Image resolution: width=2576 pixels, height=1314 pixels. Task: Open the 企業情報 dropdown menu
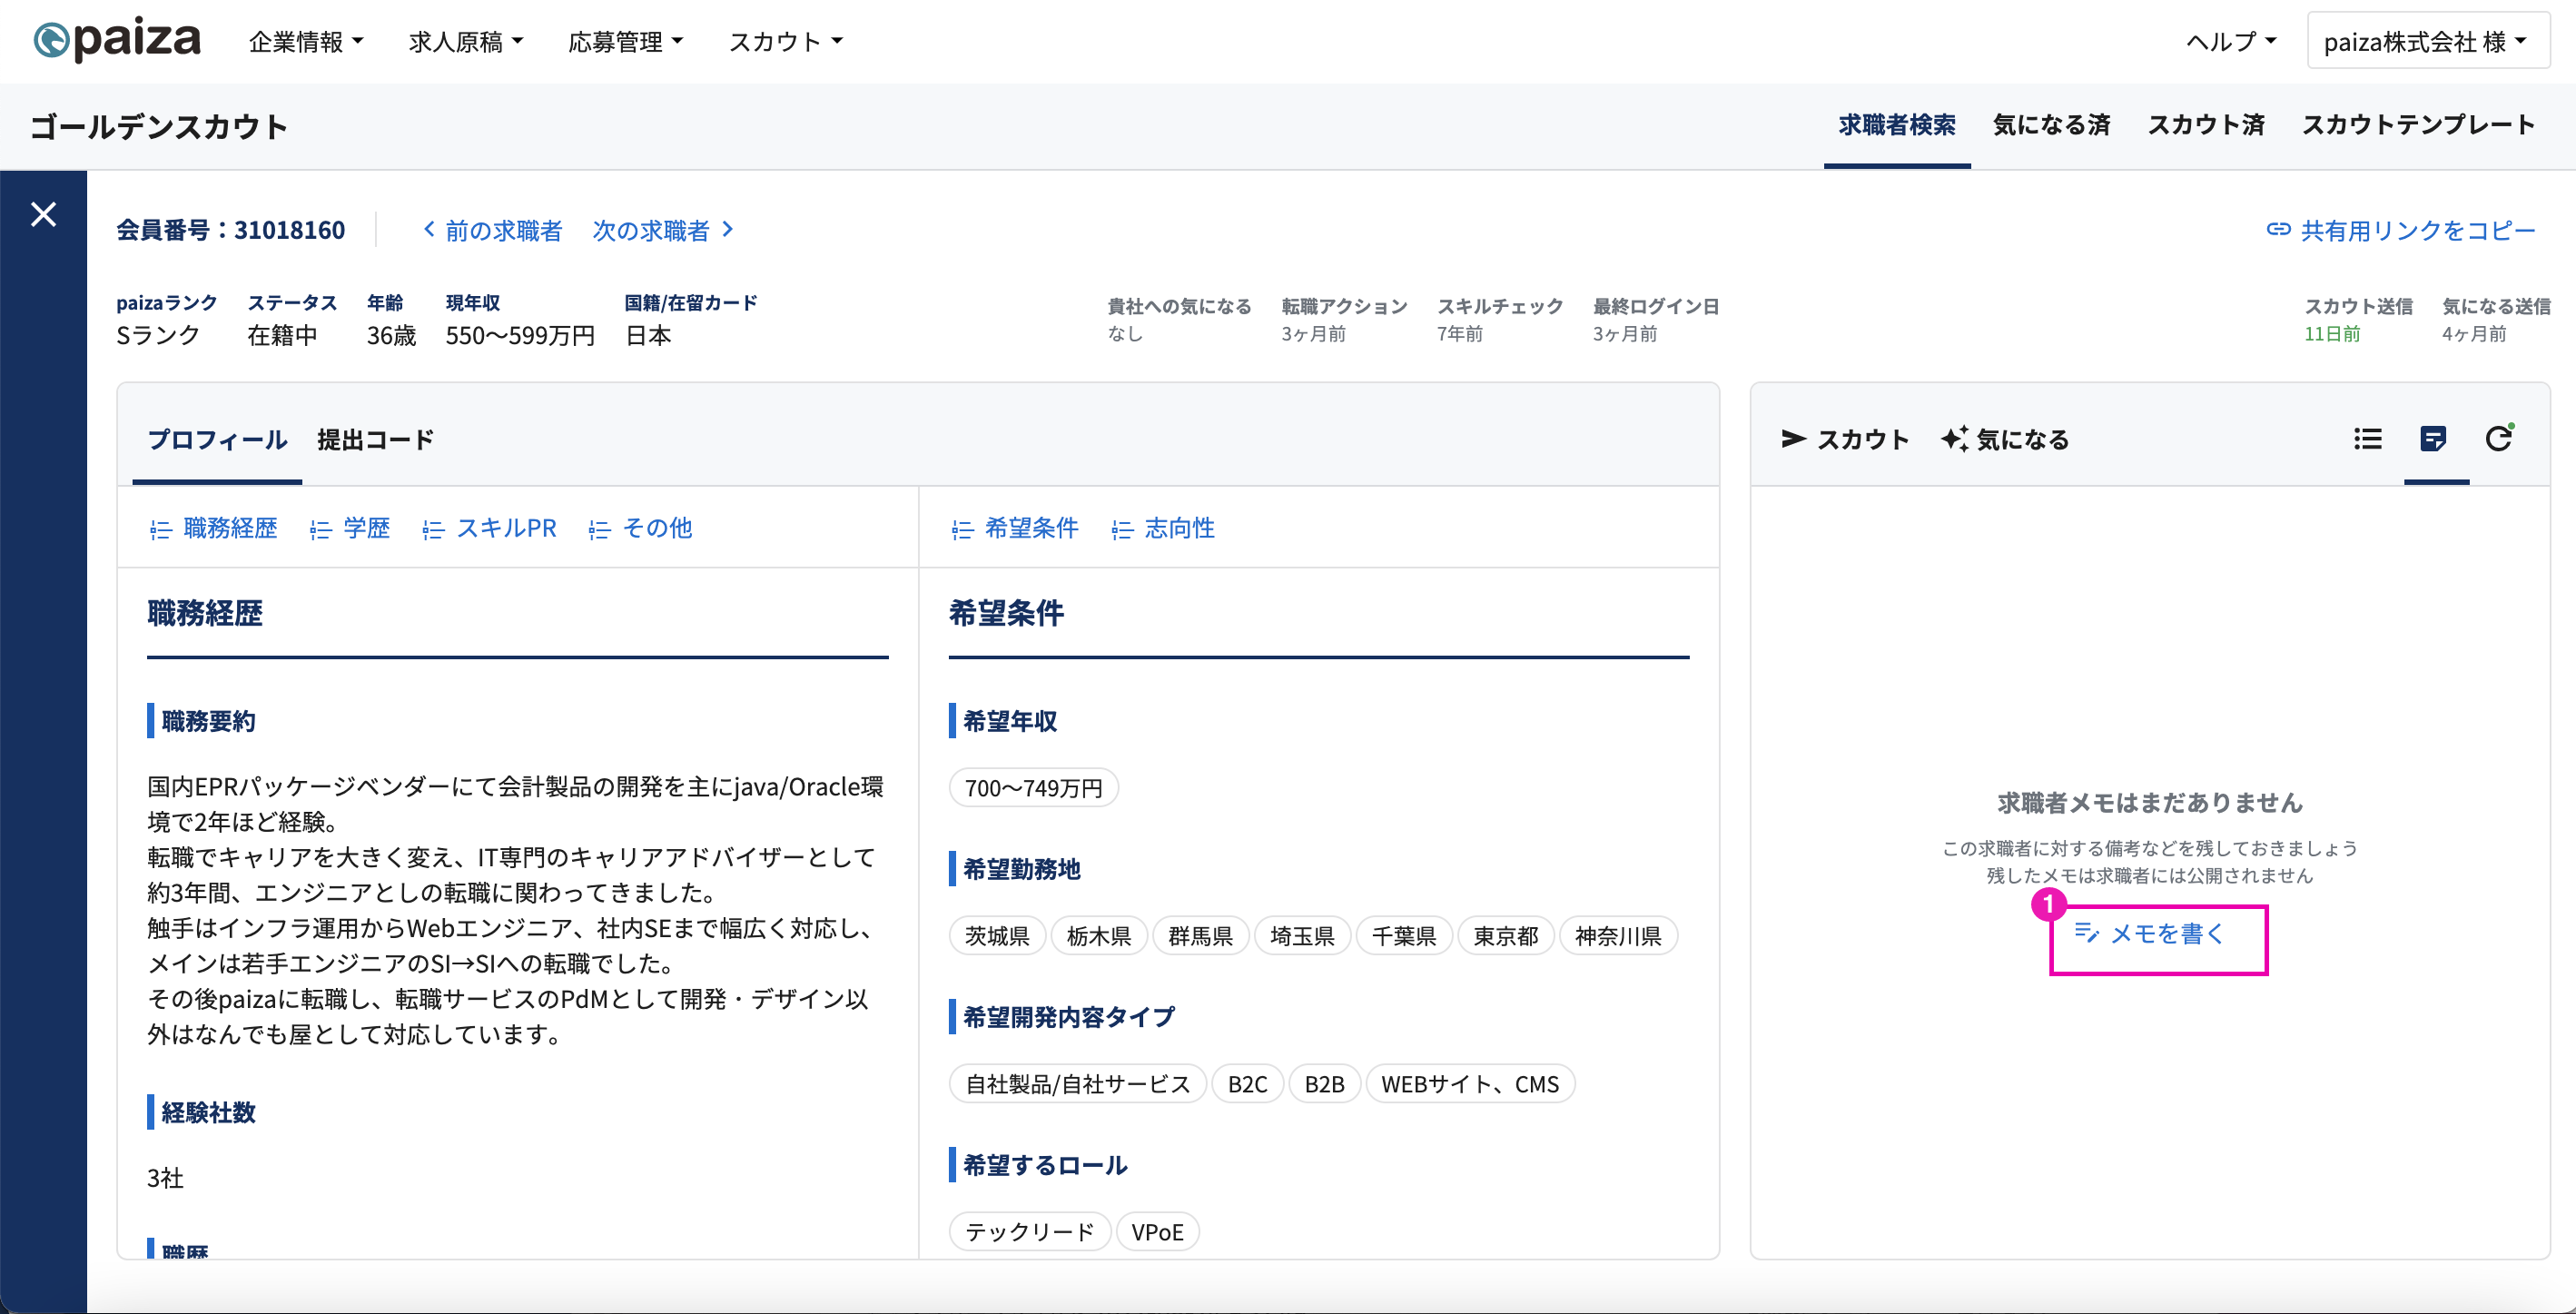(x=306, y=42)
